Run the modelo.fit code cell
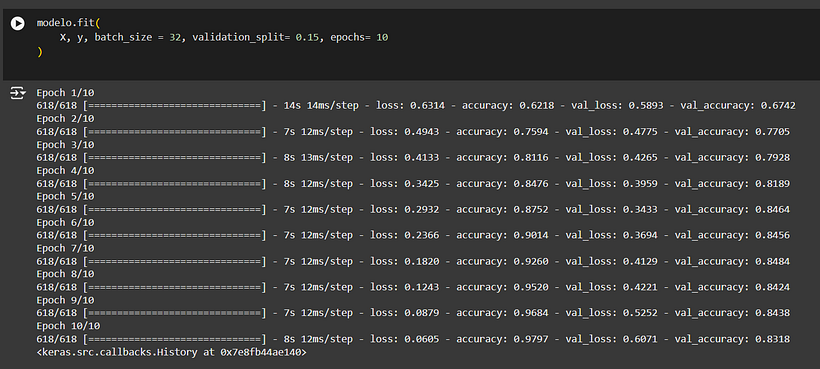This screenshot has height=369, width=820. (17, 24)
